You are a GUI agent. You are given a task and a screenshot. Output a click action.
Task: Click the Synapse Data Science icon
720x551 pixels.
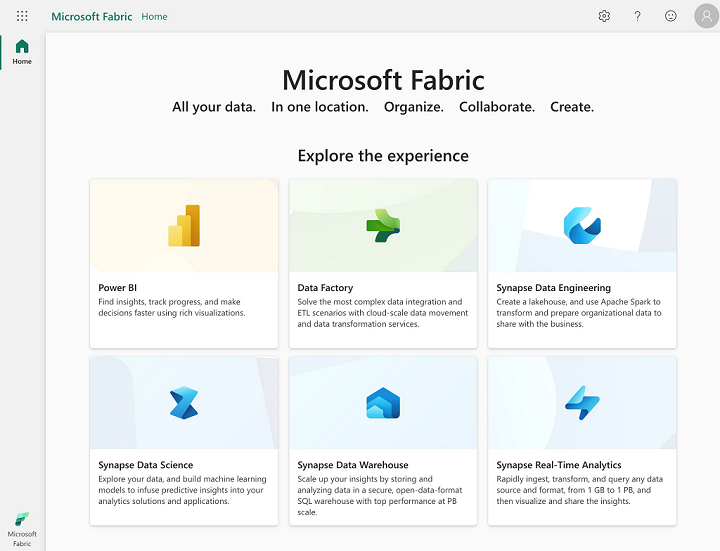tap(184, 403)
